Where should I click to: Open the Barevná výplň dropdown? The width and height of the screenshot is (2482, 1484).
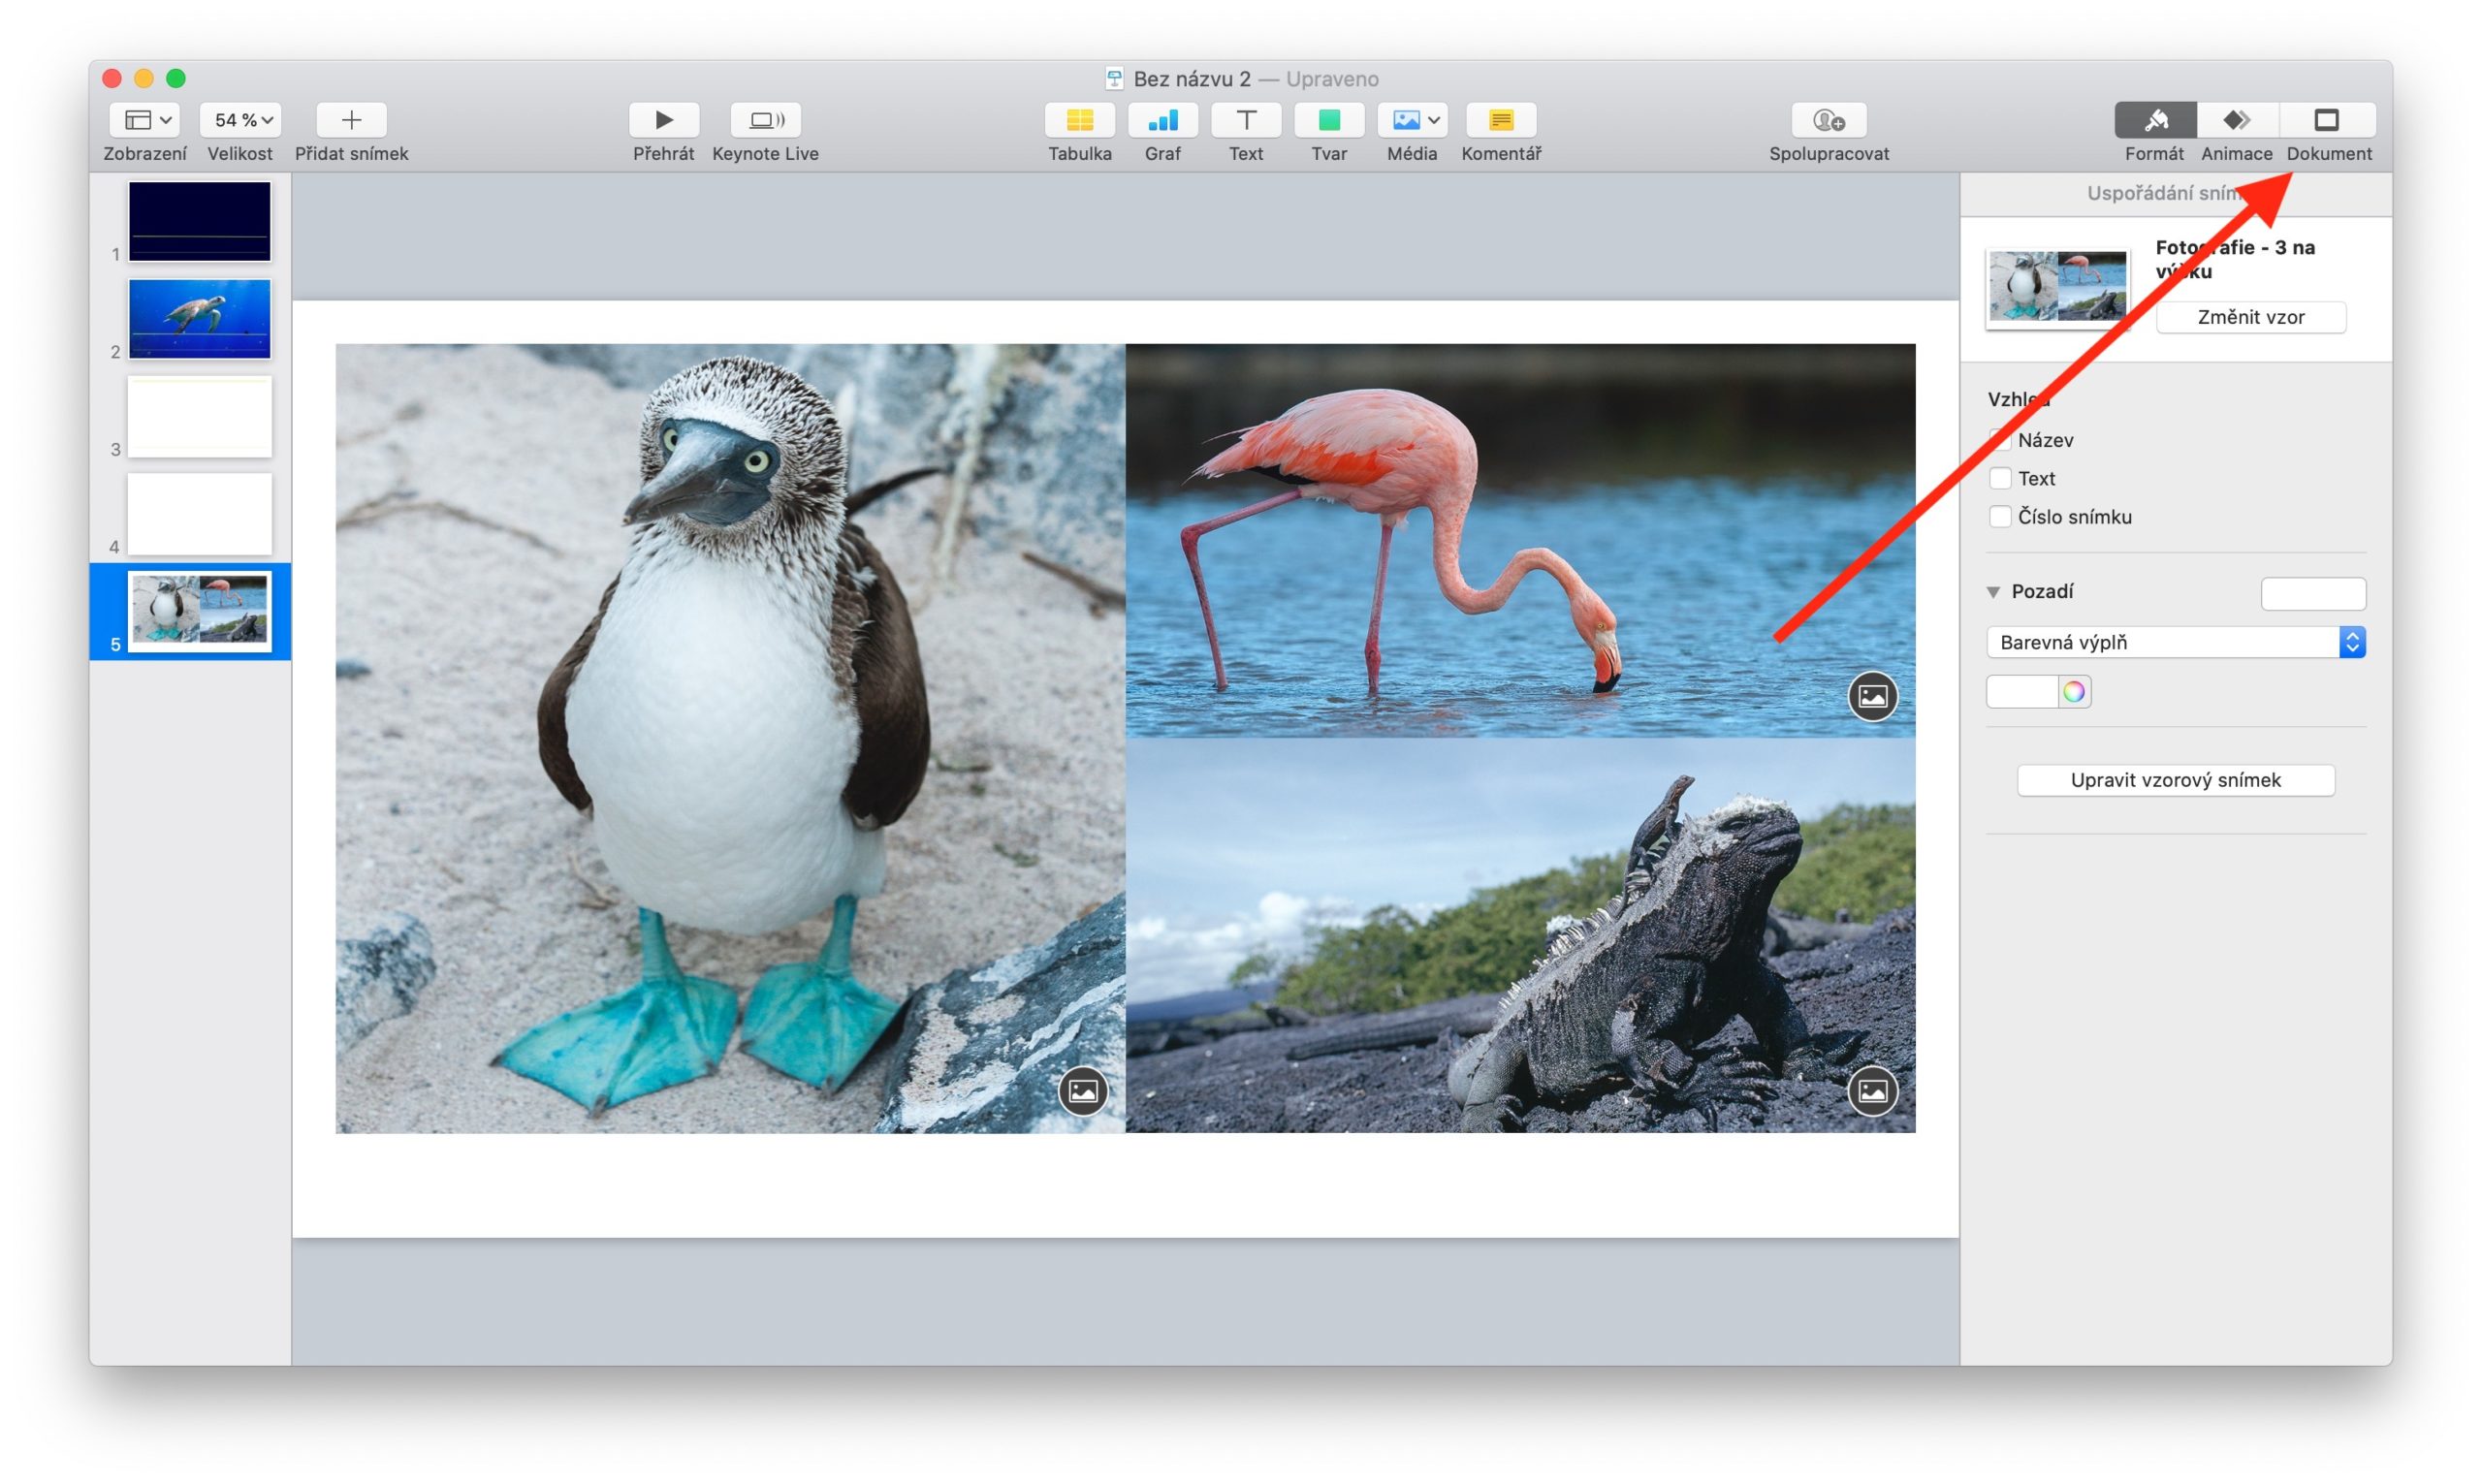pyautogui.click(x=2174, y=642)
